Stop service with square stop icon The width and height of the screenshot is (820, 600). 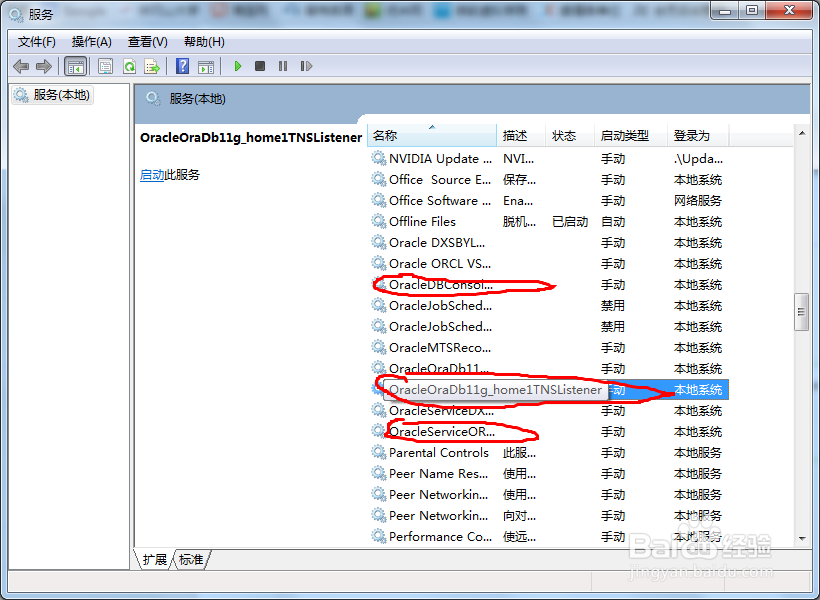[260, 66]
